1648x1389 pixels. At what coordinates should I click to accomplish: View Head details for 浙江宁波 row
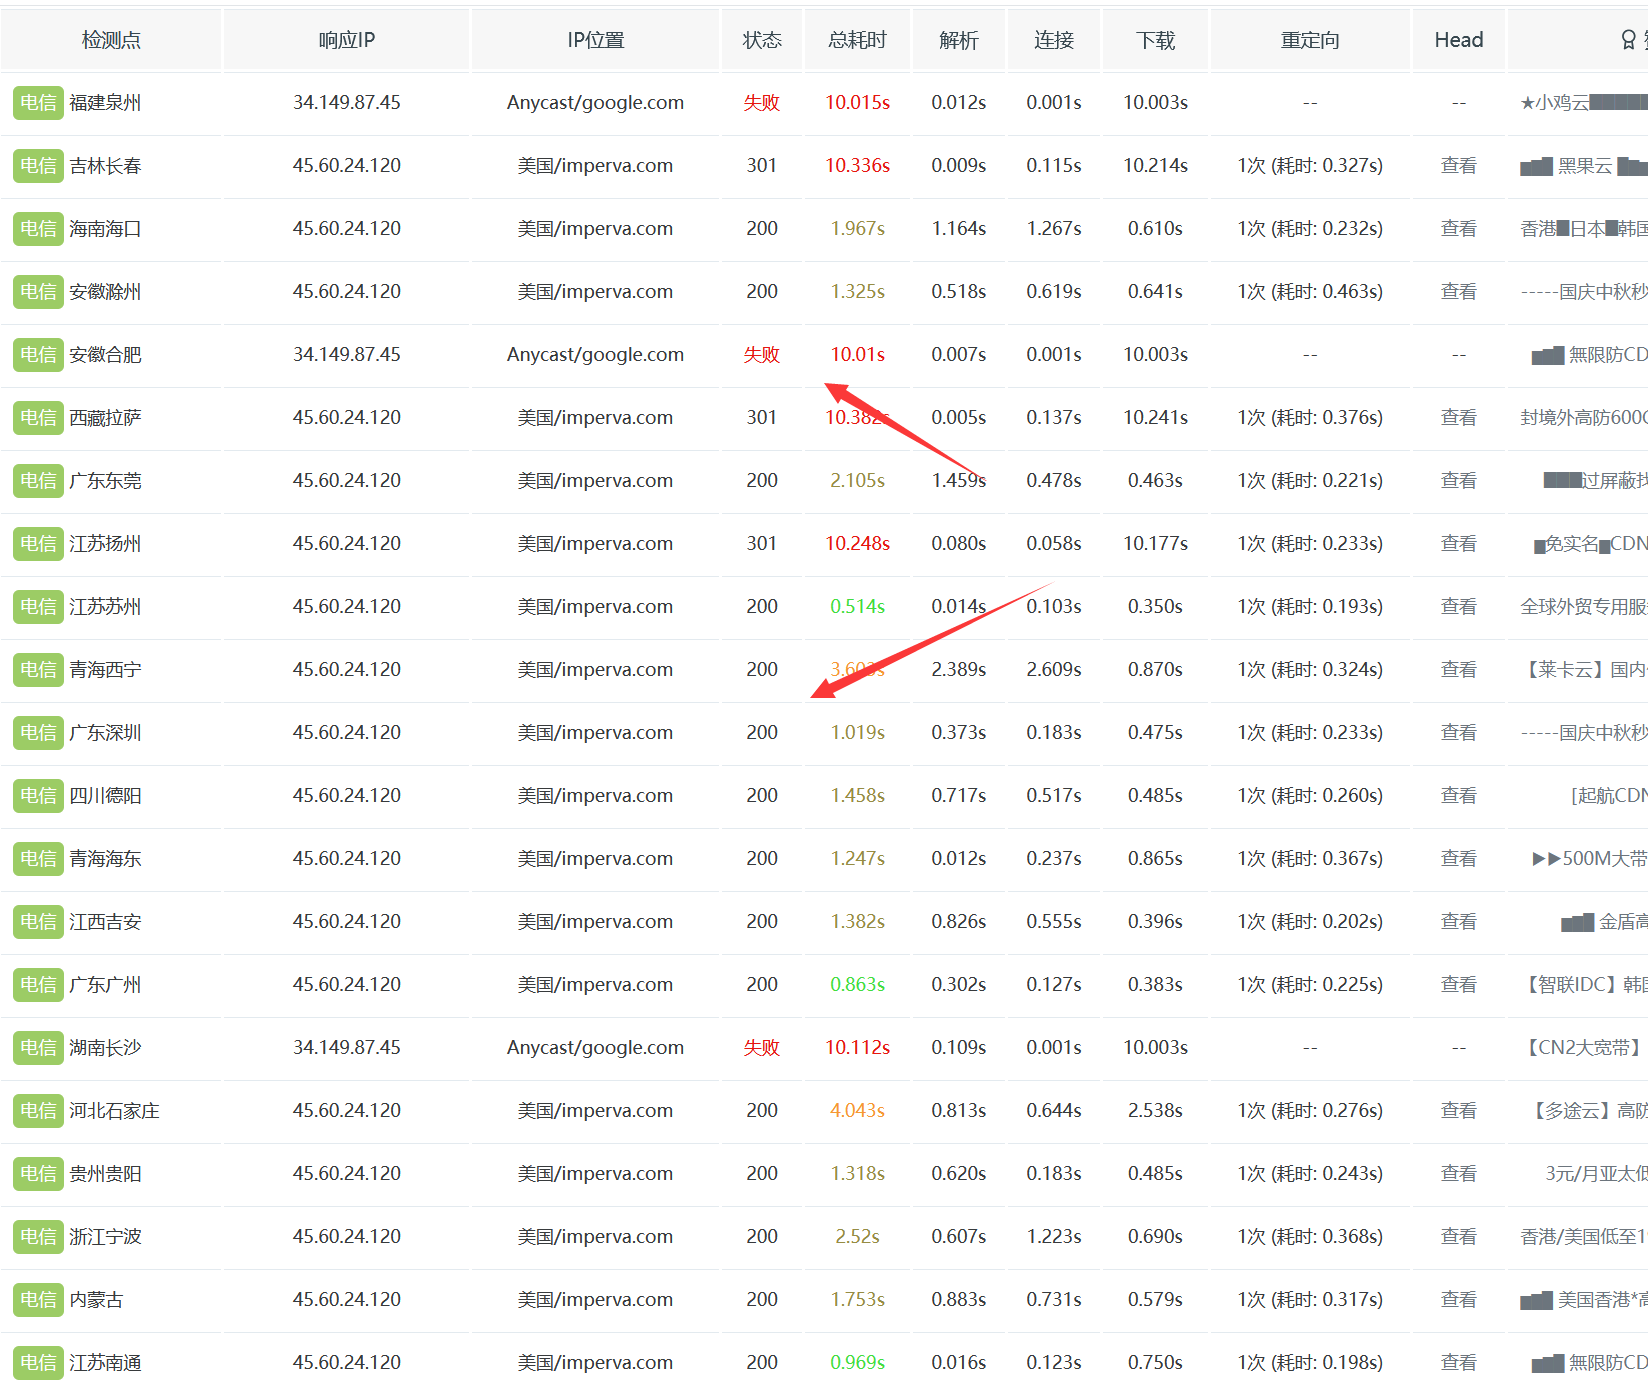coord(1458,1237)
